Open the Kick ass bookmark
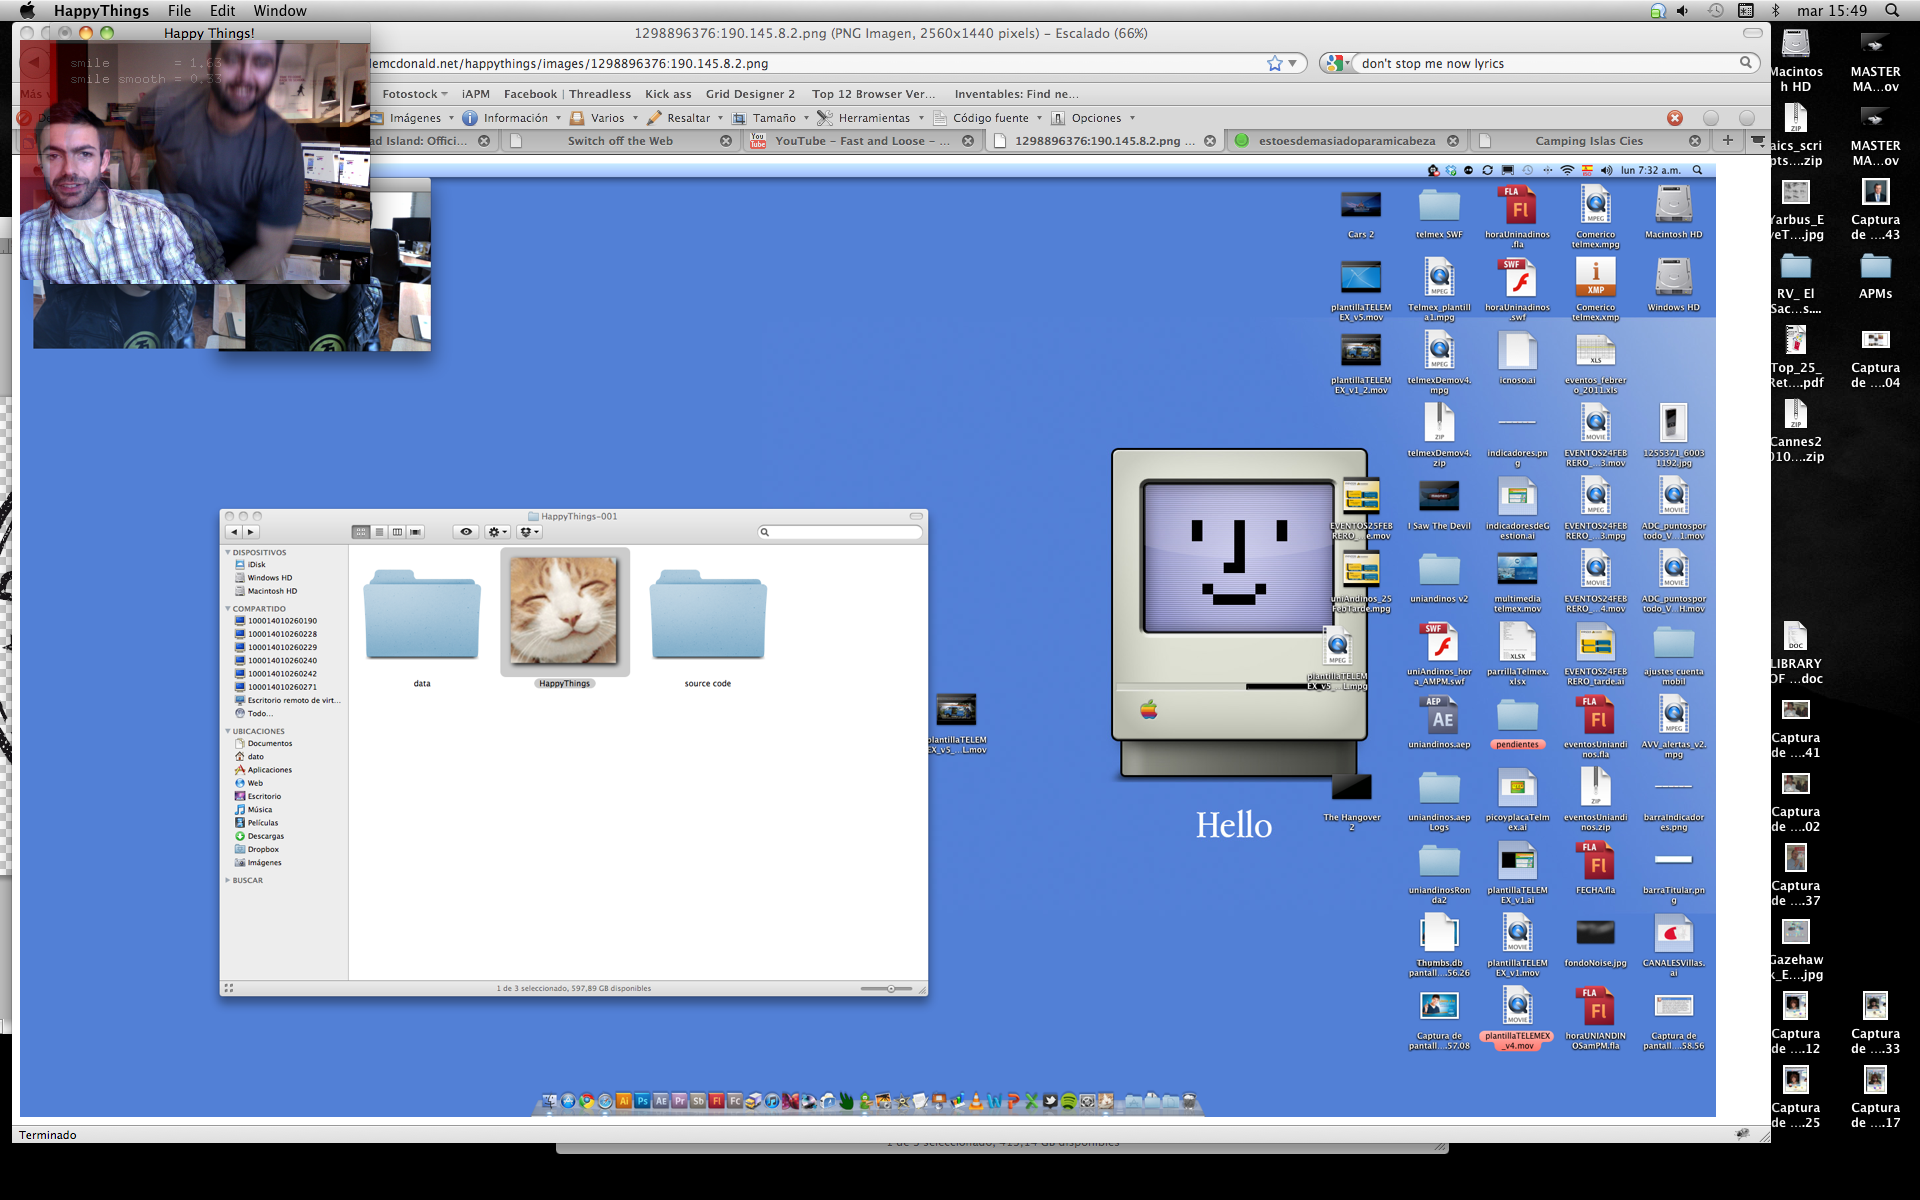The image size is (1920, 1200). pos(668,94)
